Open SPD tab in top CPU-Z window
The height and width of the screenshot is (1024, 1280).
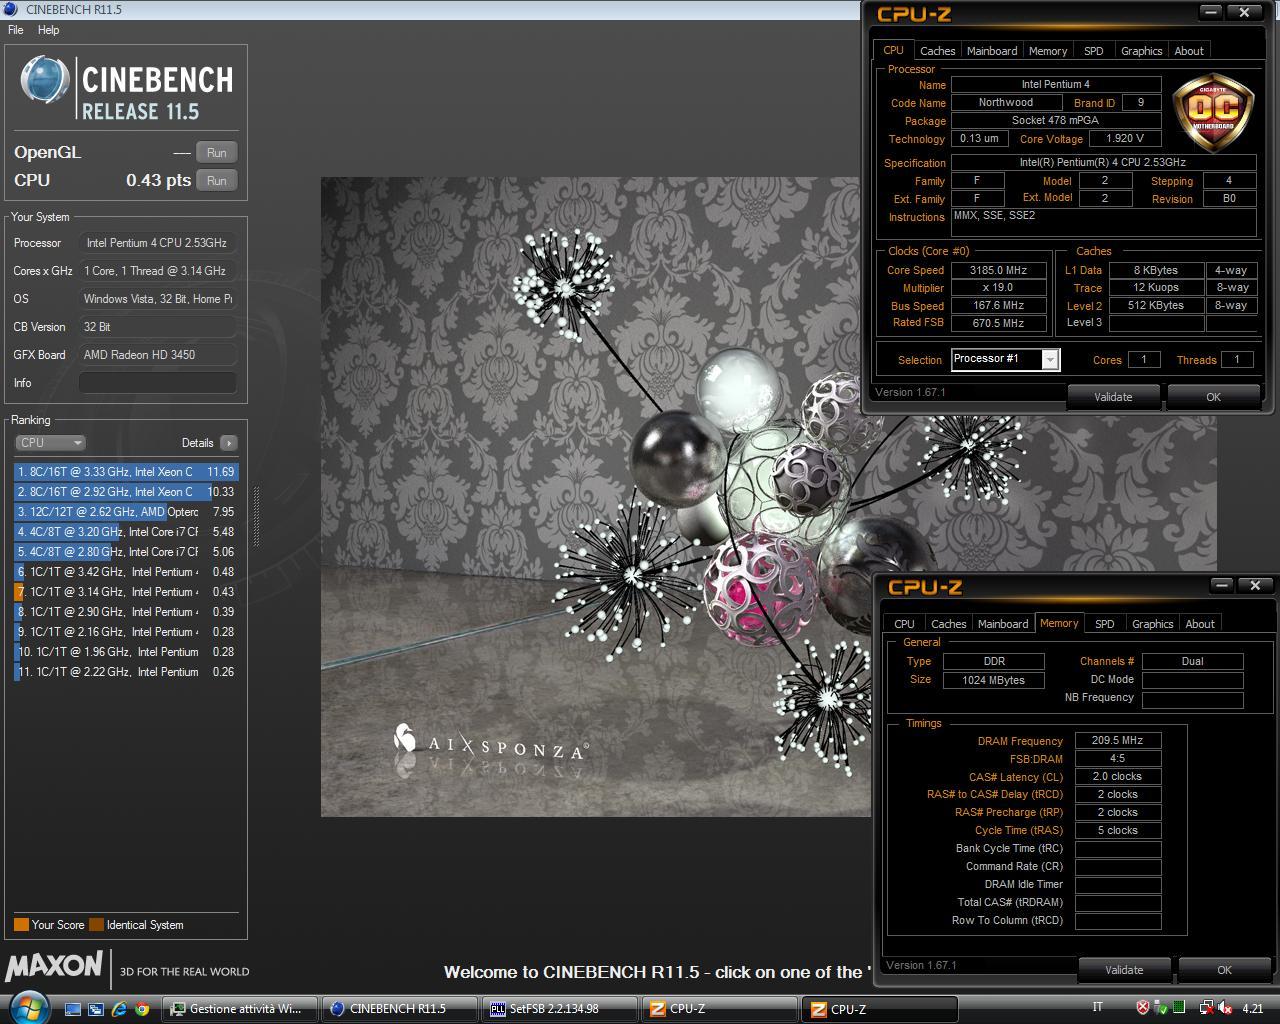[1094, 50]
